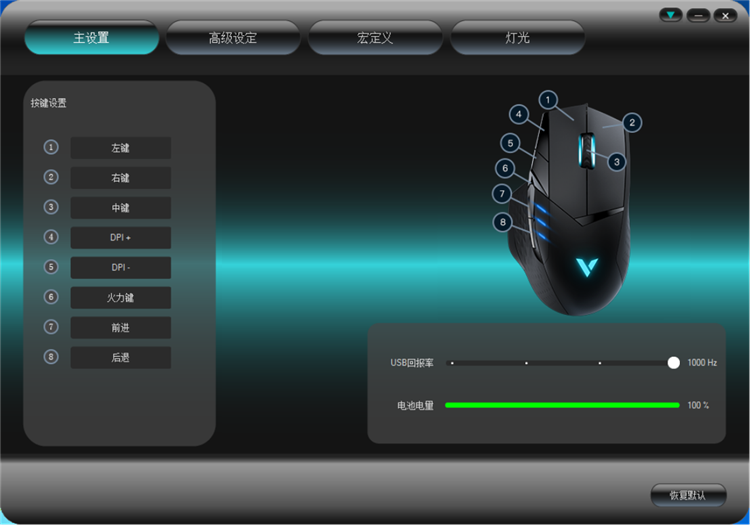750x525 pixels.
Task: Open button 8 assignment 后退
Action: click(x=121, y=357)
